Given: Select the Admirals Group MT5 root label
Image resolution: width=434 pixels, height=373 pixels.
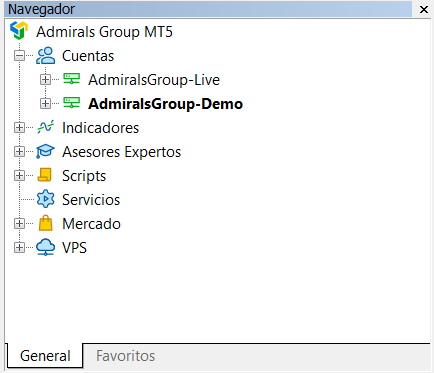Looking at the screenshot, I should pos(104,32).
